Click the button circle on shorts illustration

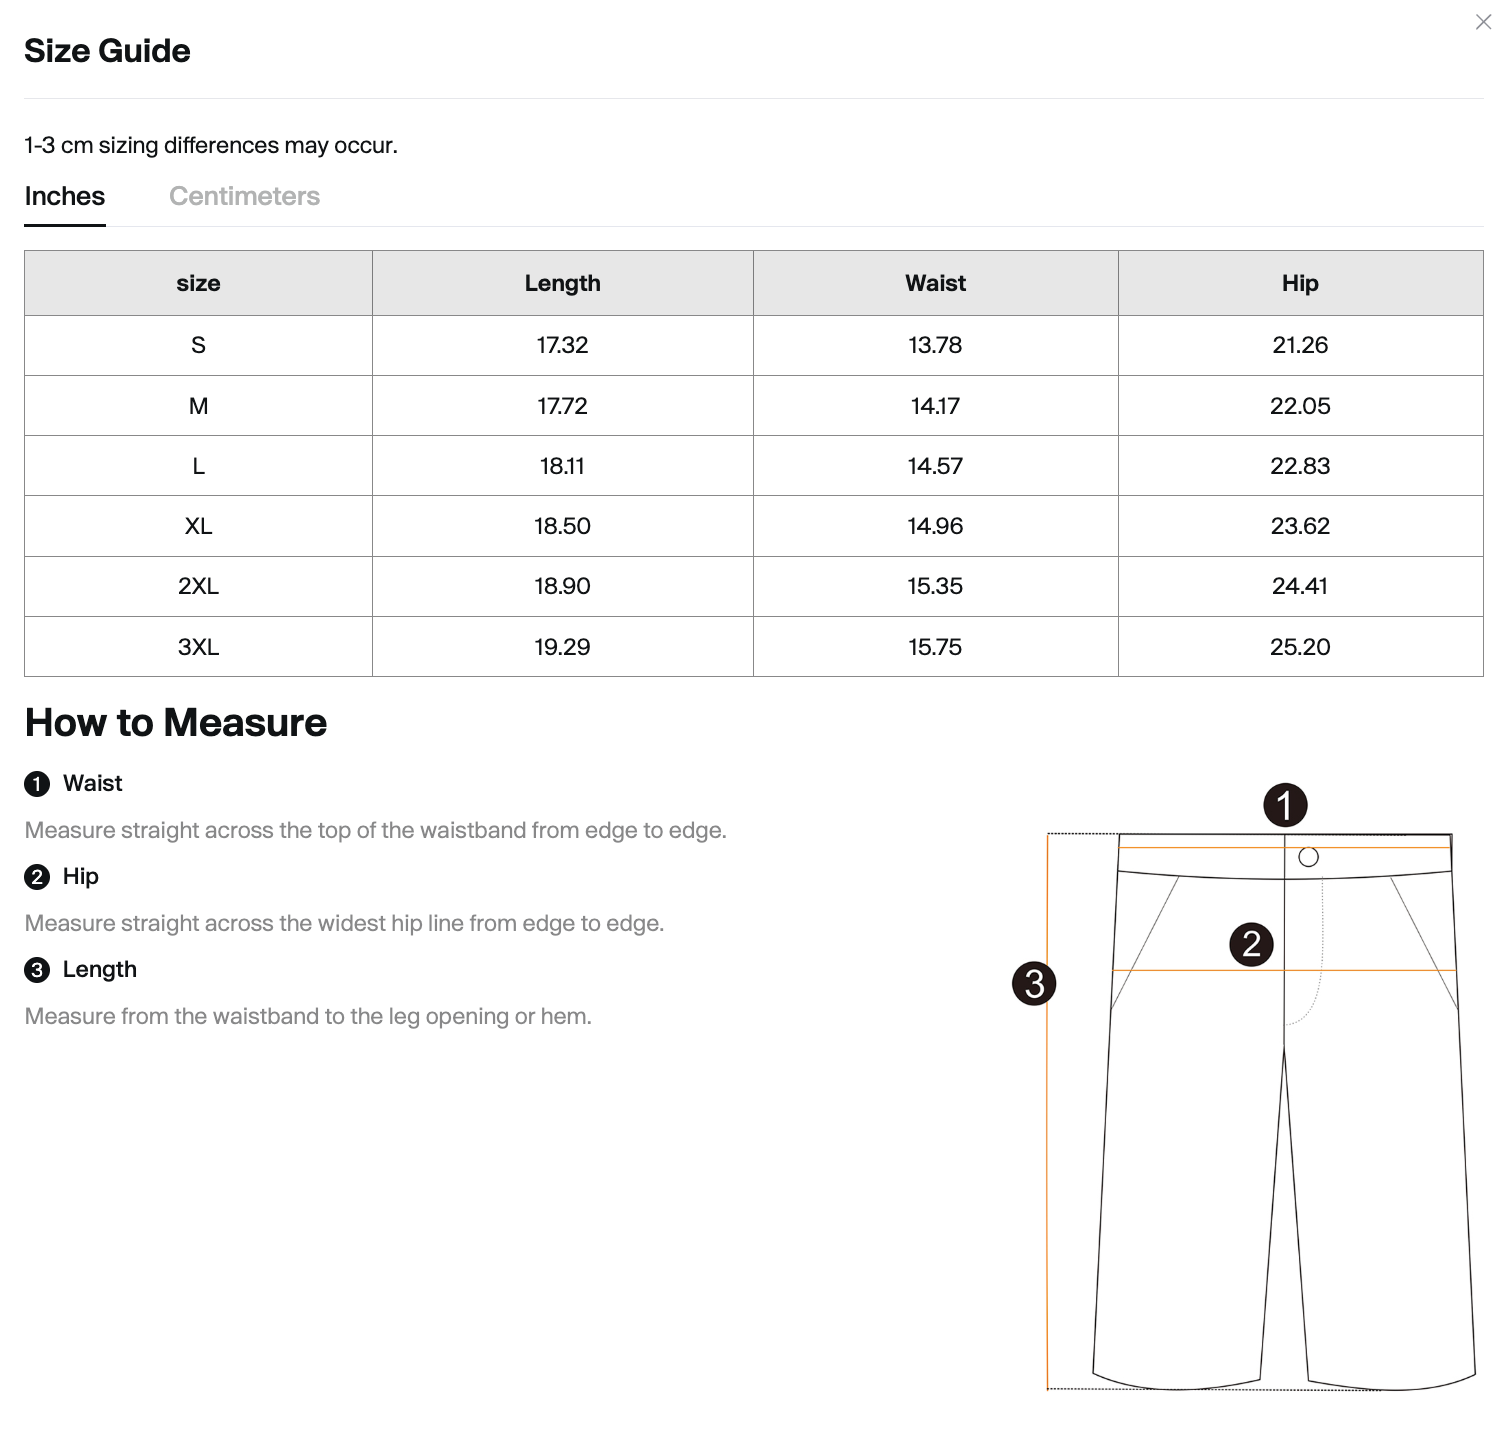coord(1308,857)
